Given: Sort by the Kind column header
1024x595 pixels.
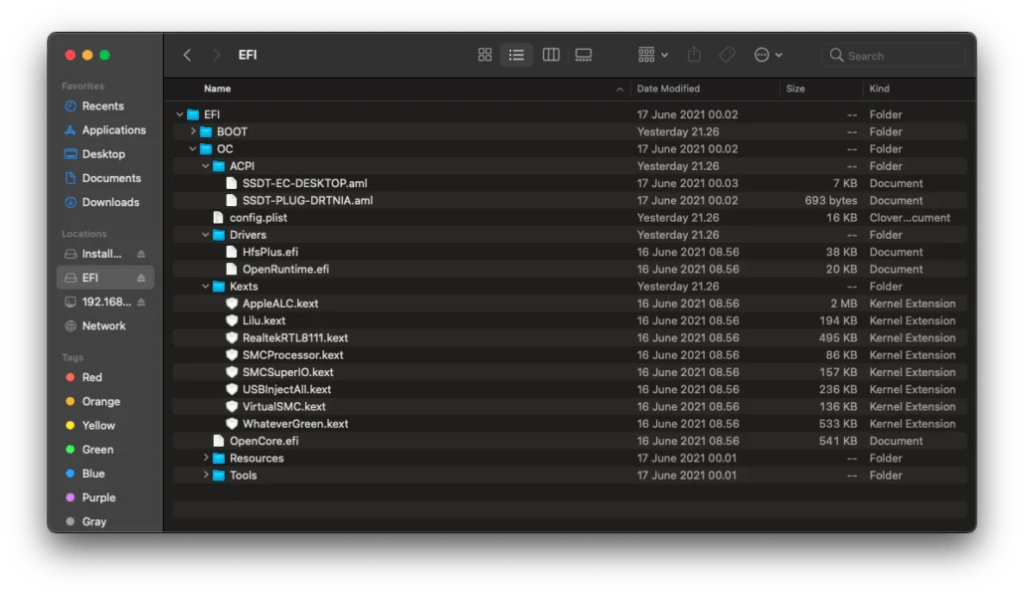Looking at the screenshot, I should pos(879,89).
